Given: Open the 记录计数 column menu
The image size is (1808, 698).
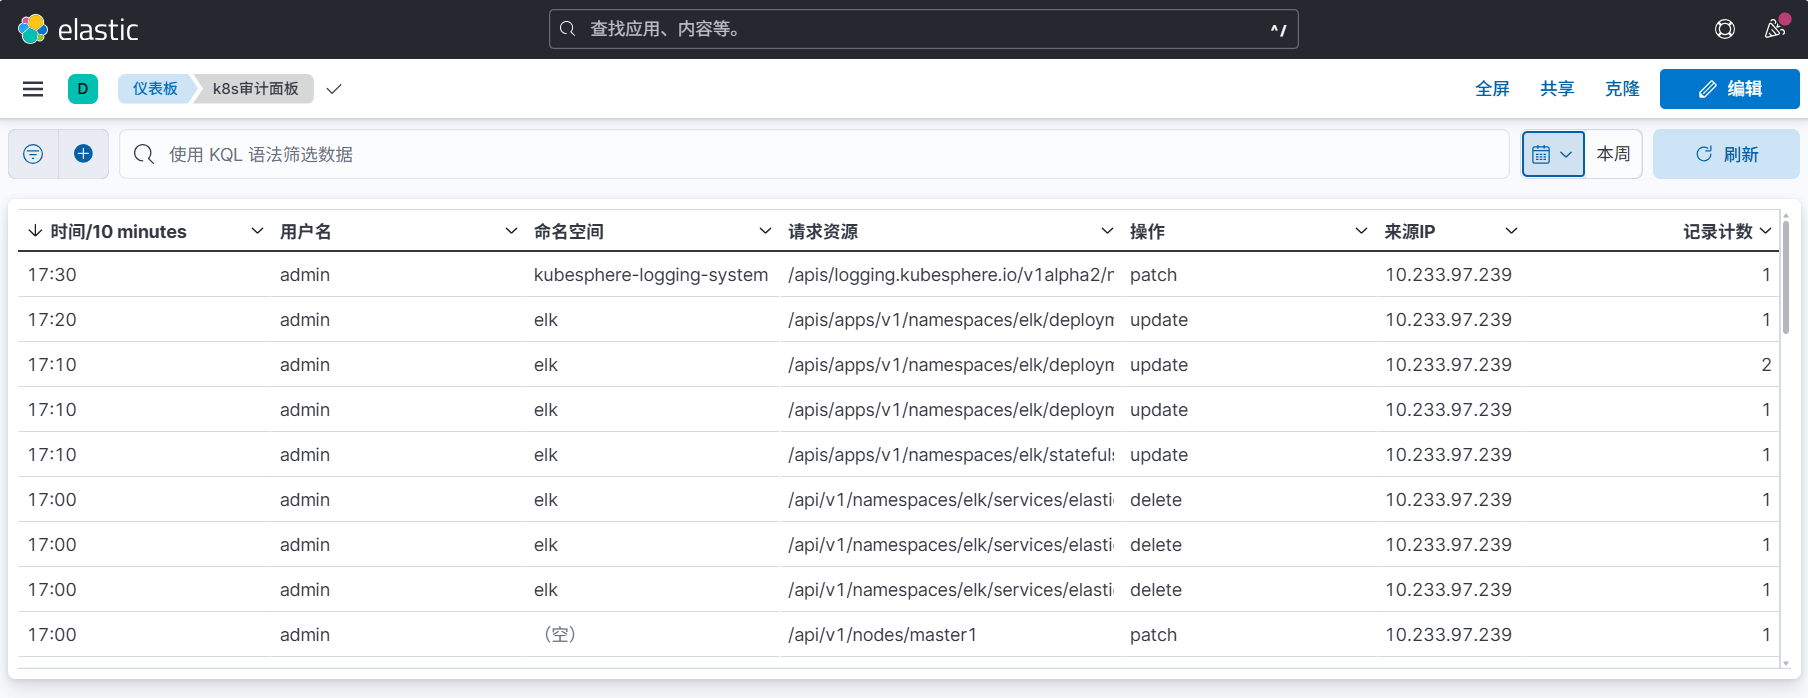Looking at the screenshot, I should (1766, 231).
